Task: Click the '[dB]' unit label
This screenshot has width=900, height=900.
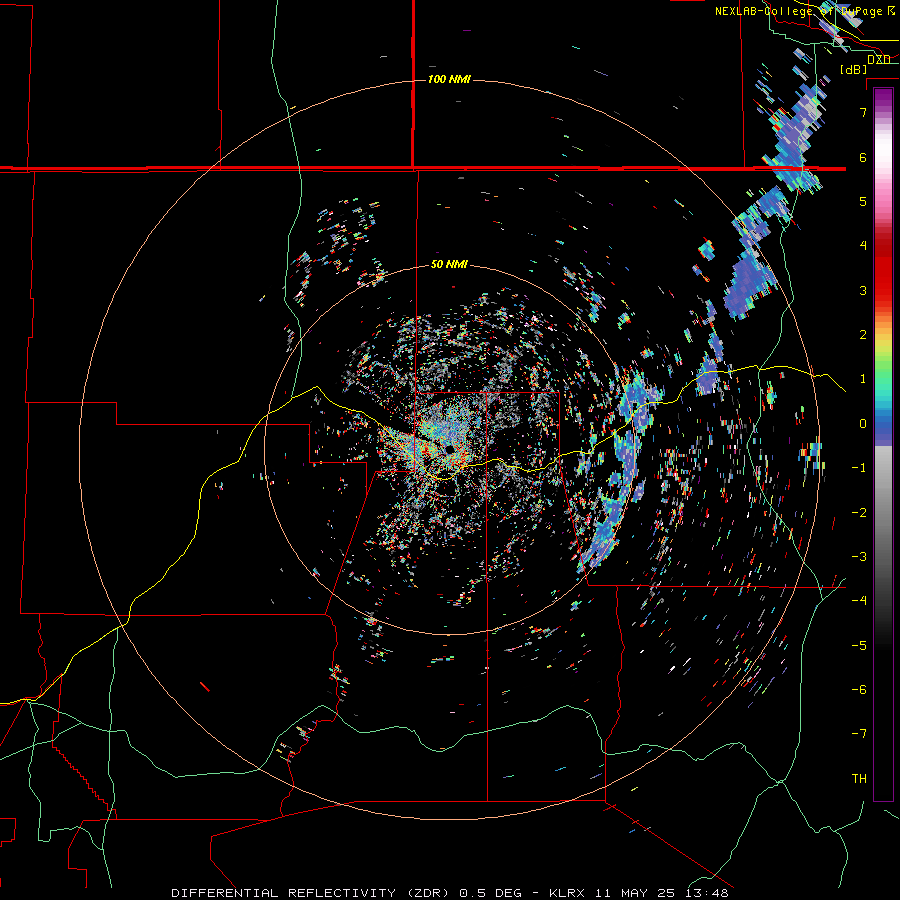Action: [854, 69]
